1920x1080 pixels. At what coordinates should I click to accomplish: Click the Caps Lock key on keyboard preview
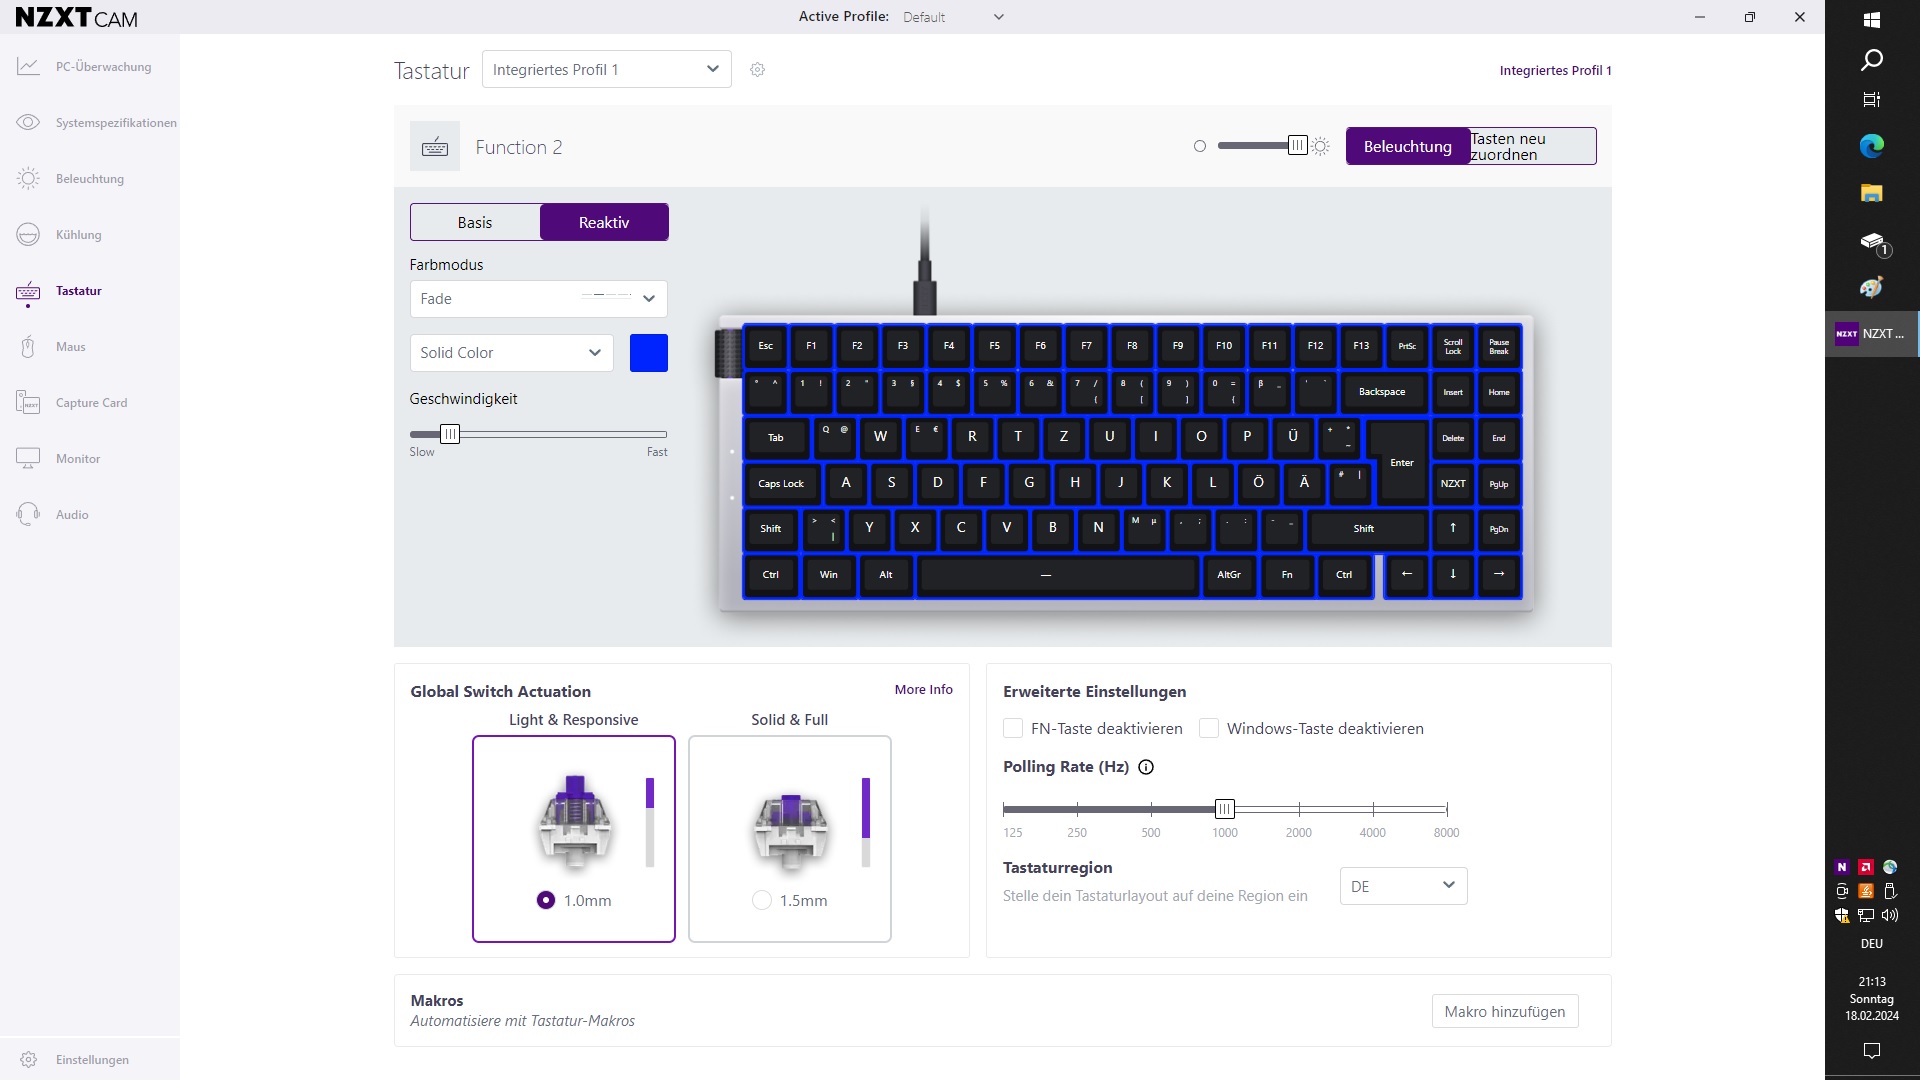click(781, 484)
